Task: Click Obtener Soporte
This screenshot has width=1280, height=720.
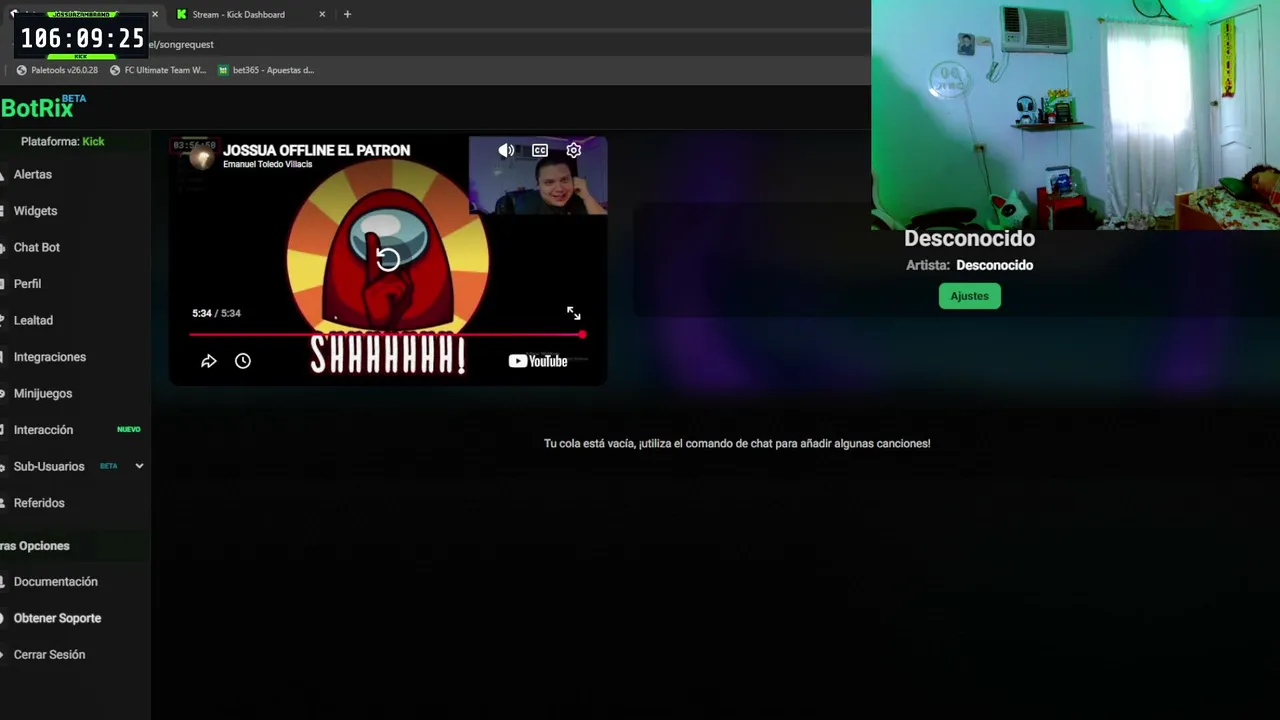Action: [x=57, y=618]
